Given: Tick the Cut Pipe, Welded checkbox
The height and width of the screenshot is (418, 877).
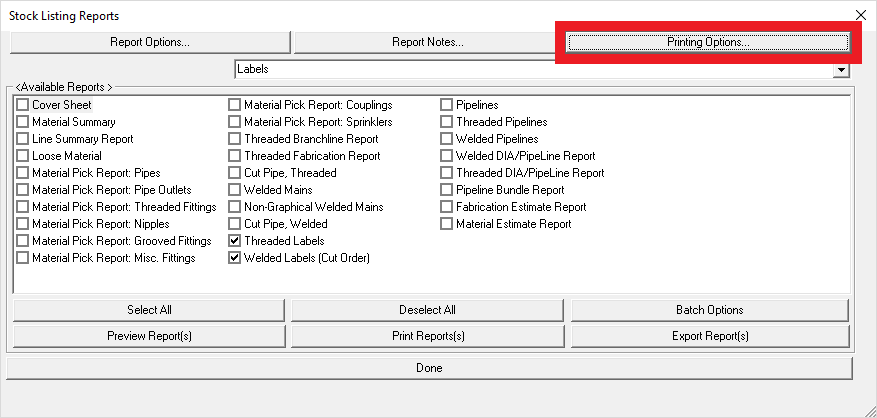Looking at the screenshot, I should [234, 224].
